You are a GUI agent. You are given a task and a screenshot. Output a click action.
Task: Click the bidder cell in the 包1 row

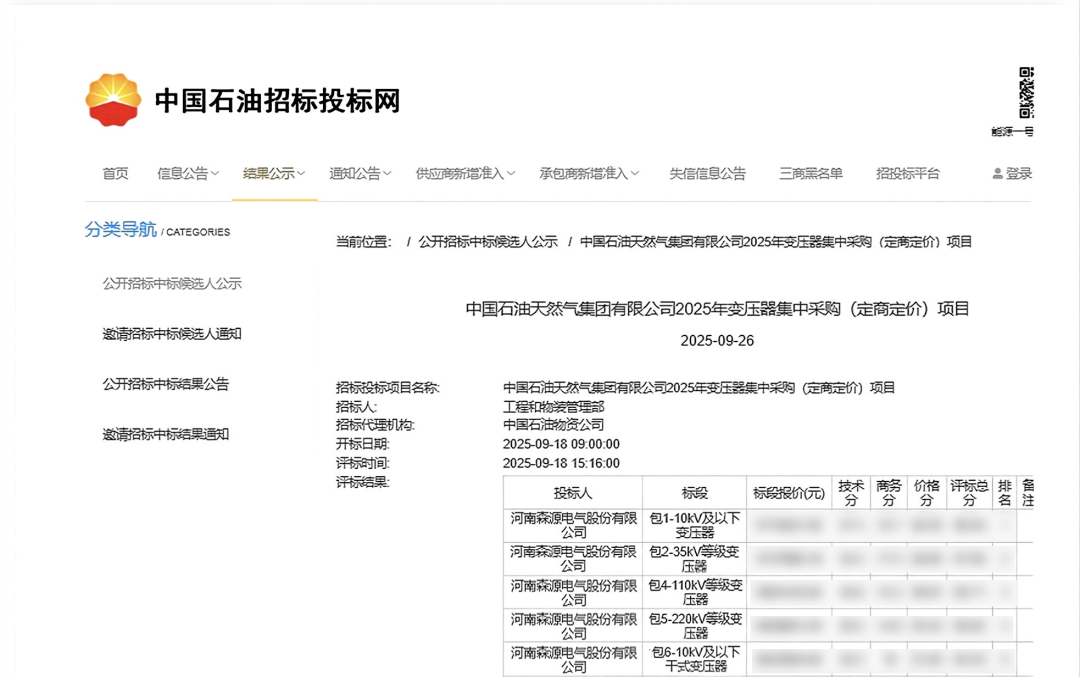[573, 525]
